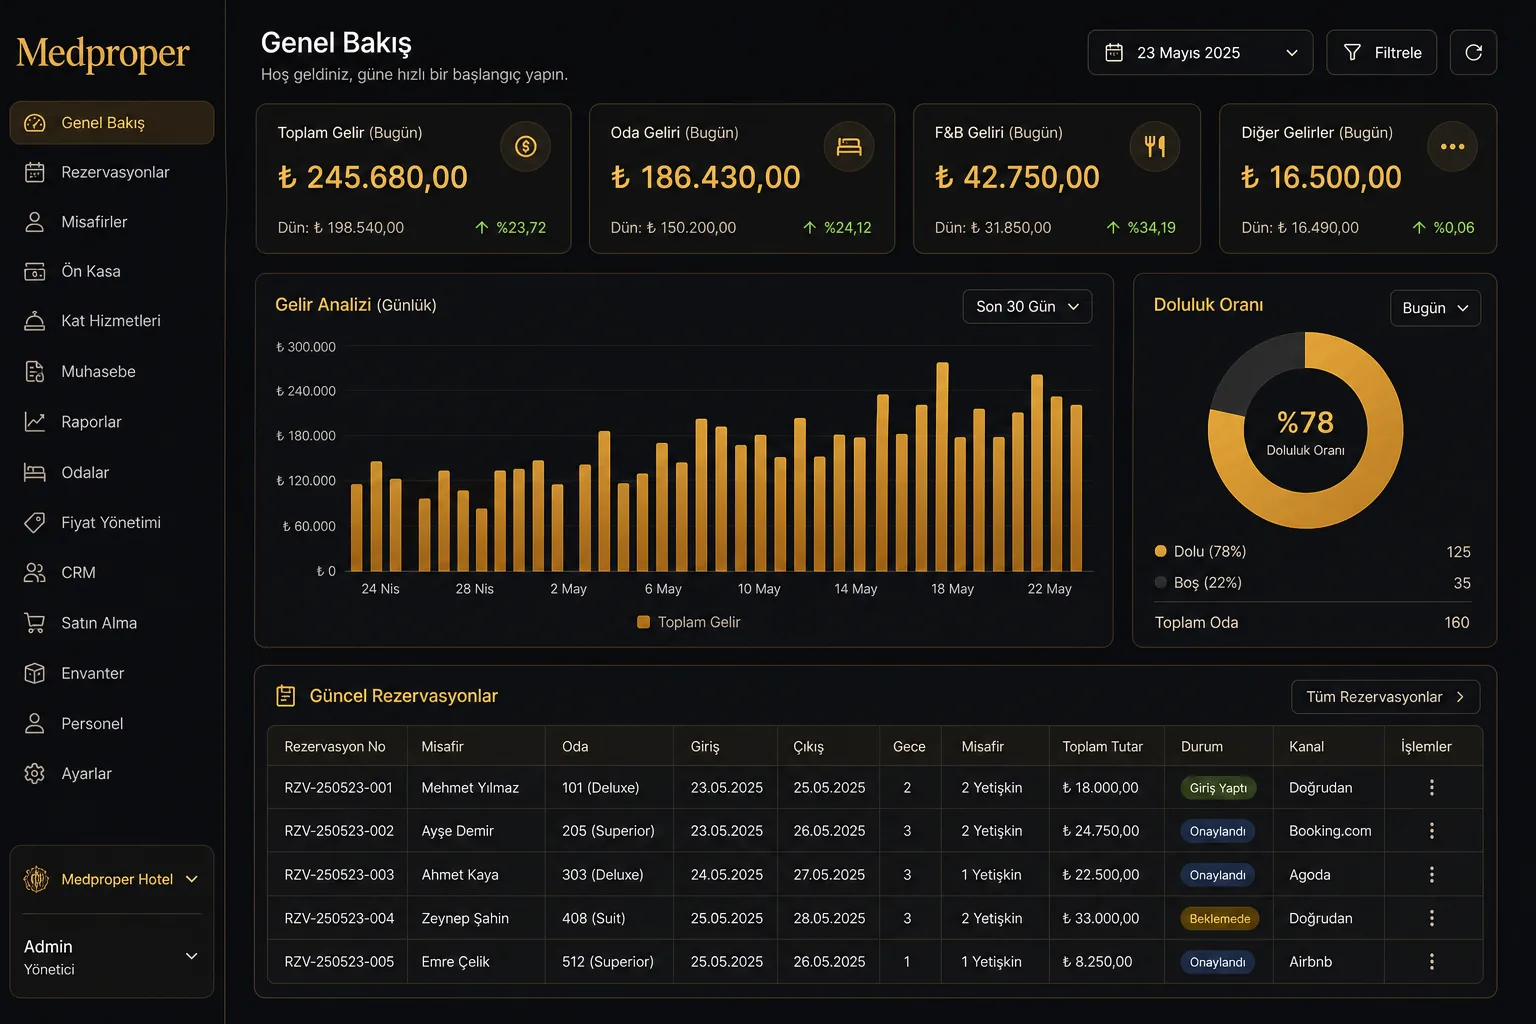Click the Filtrele button
The image size is (1536, 1024).
(x=1382, y=52)
